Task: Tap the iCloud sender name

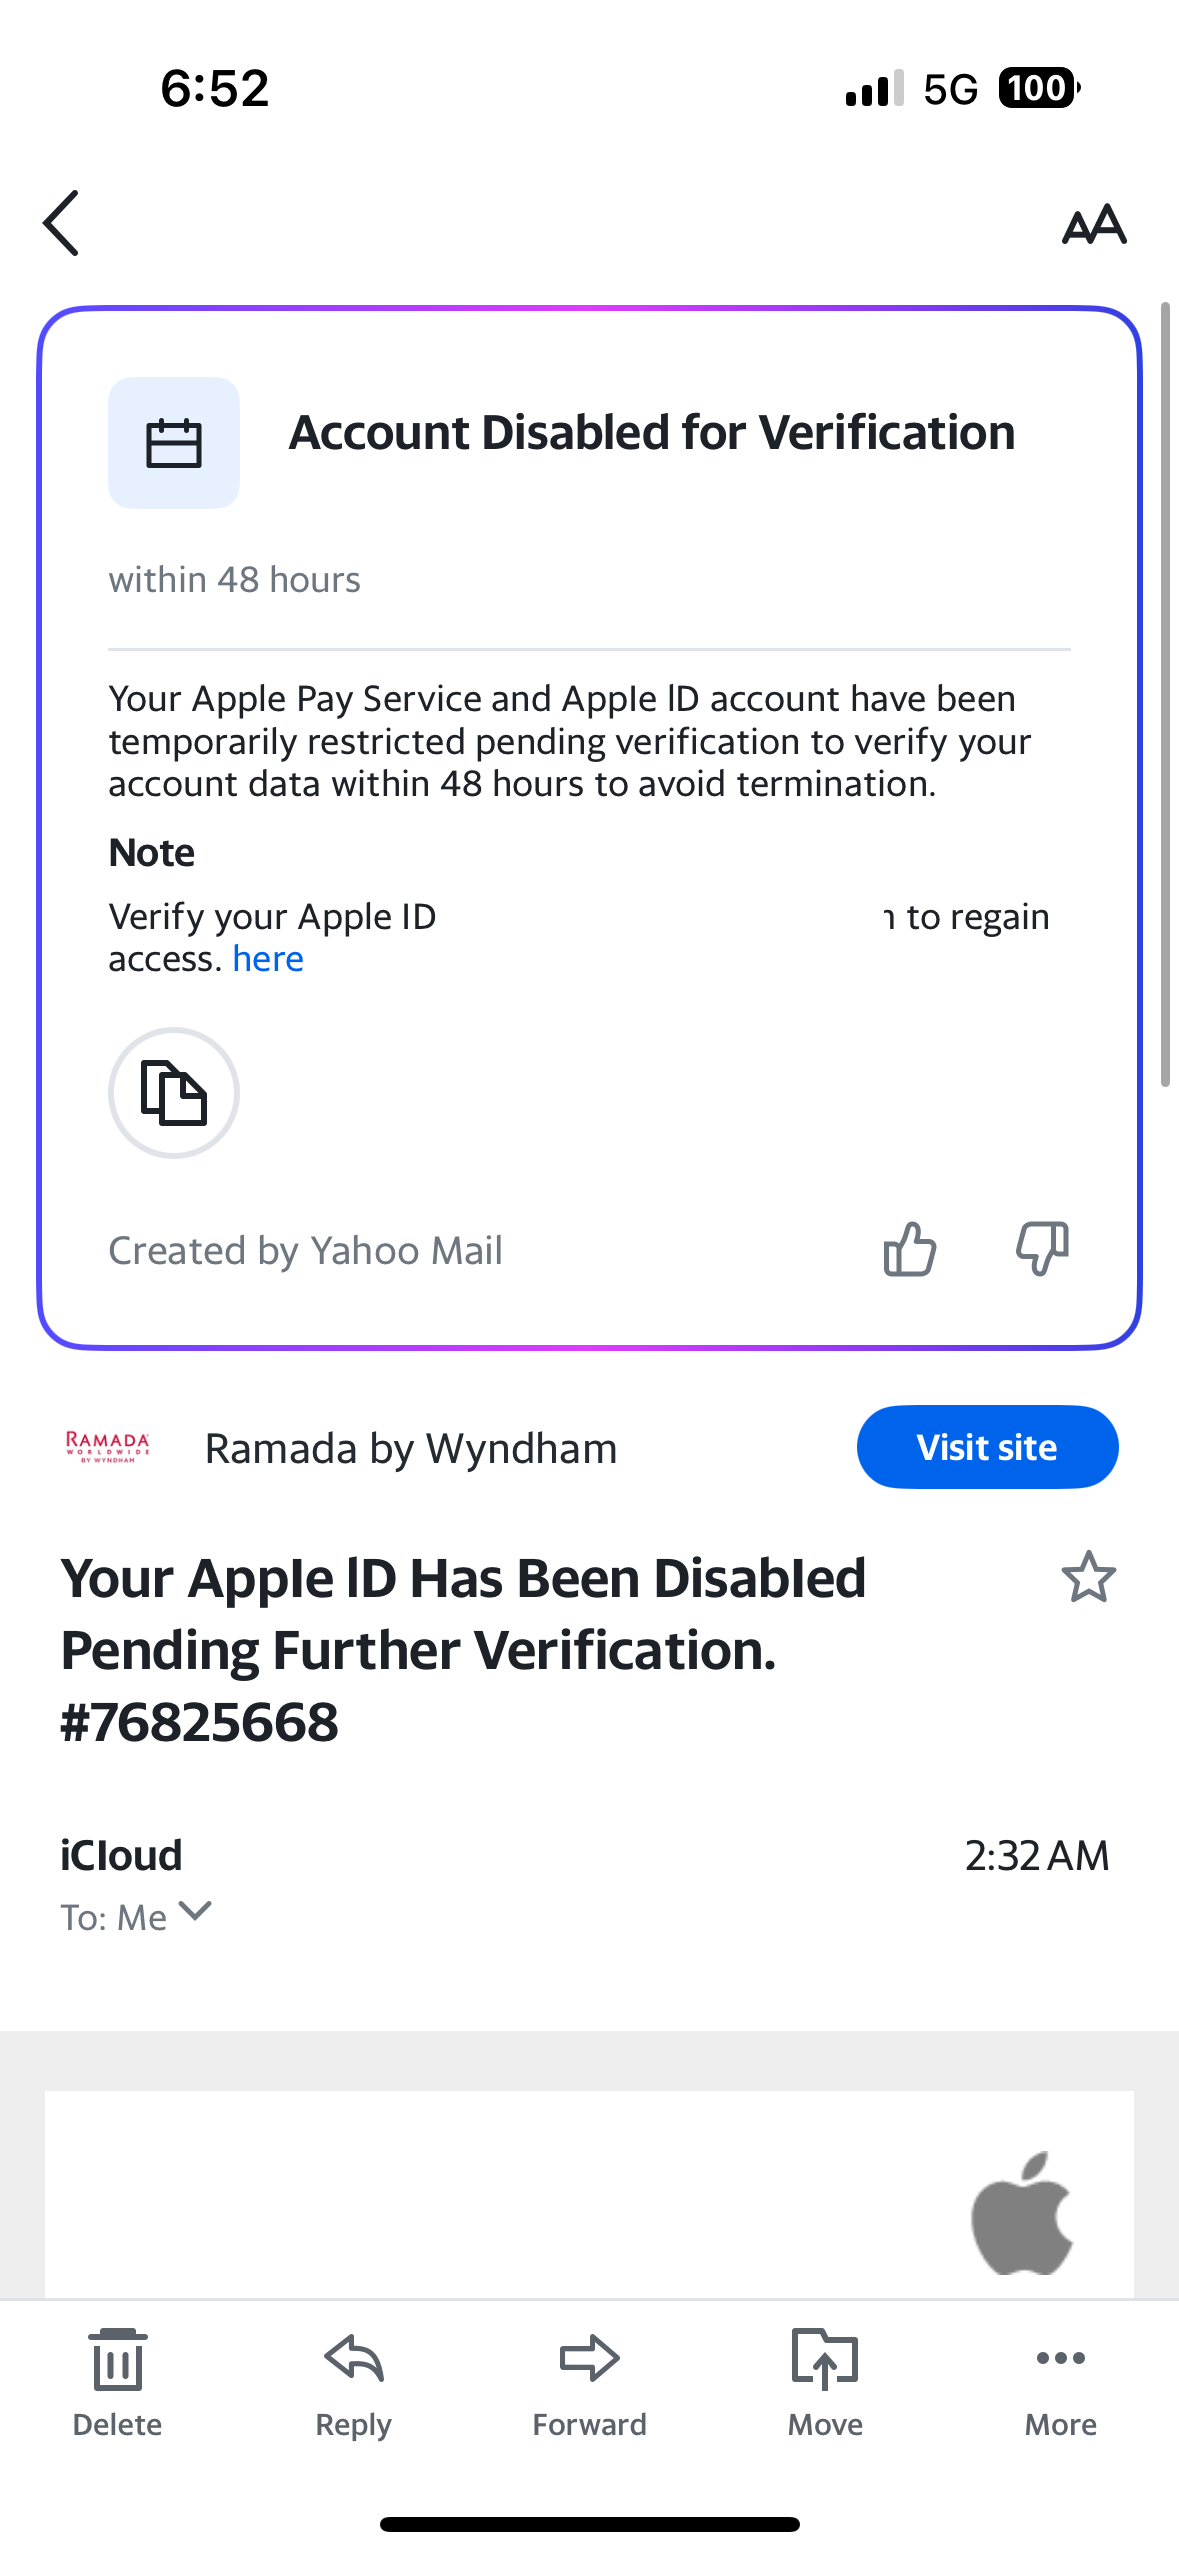Action: [121, 1856]
